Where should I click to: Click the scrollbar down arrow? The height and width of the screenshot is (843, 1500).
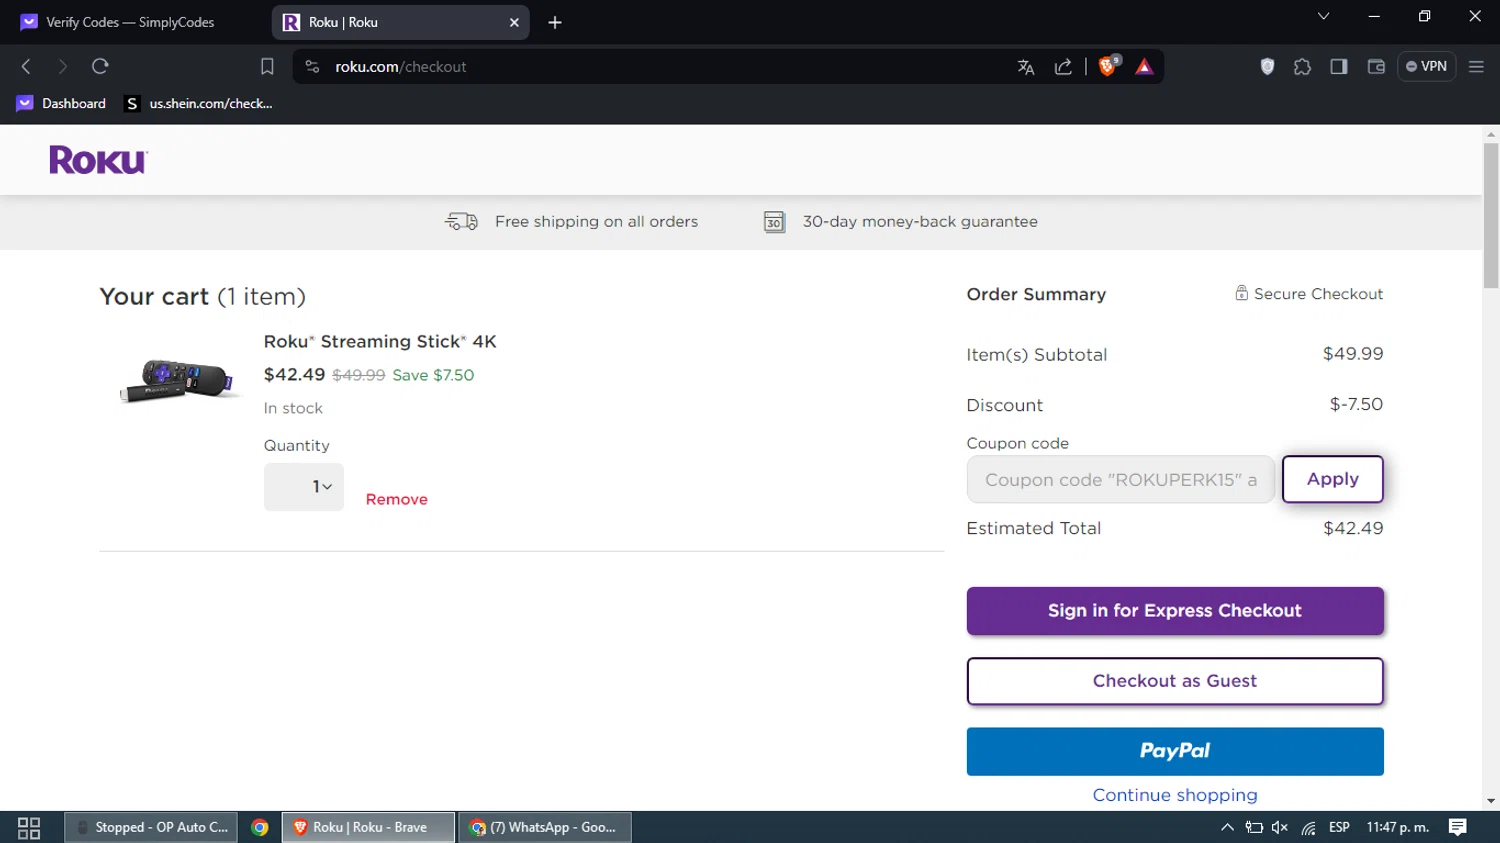pyautogui.click(x=1491, y=801)
